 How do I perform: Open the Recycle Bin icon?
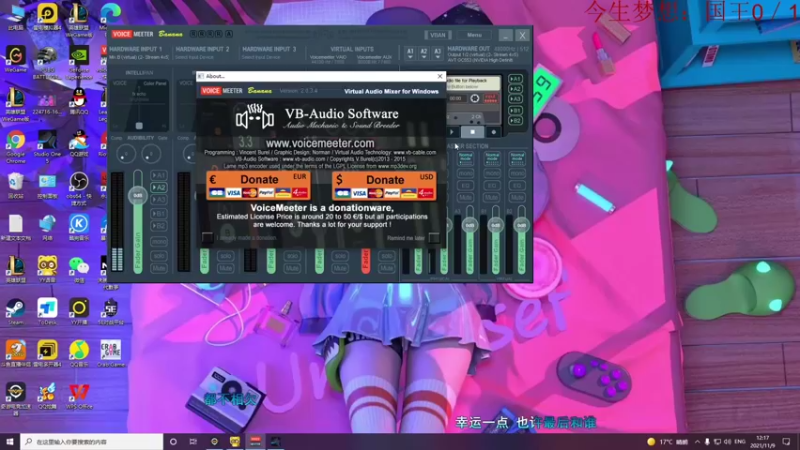pyautogui.click(x=15, y=184)
